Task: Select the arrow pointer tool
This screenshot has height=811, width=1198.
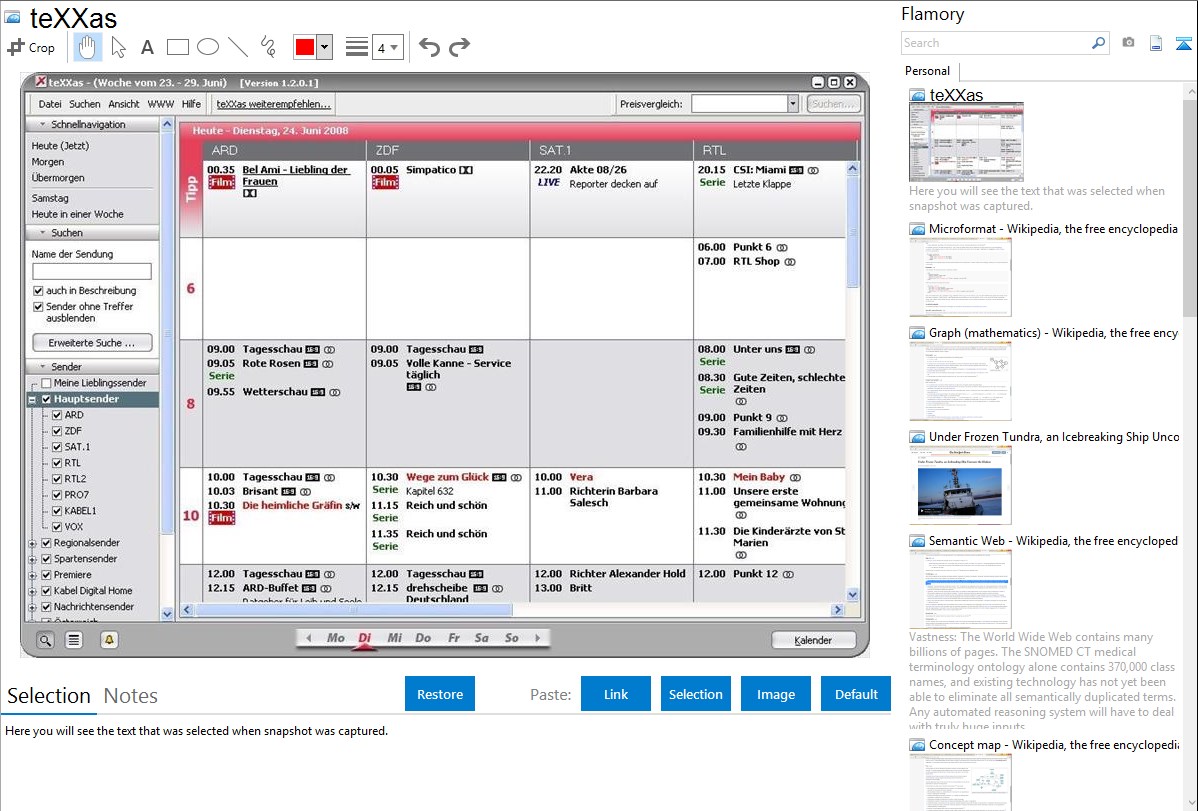Action: pyautogui.click(x=118, y=47)
